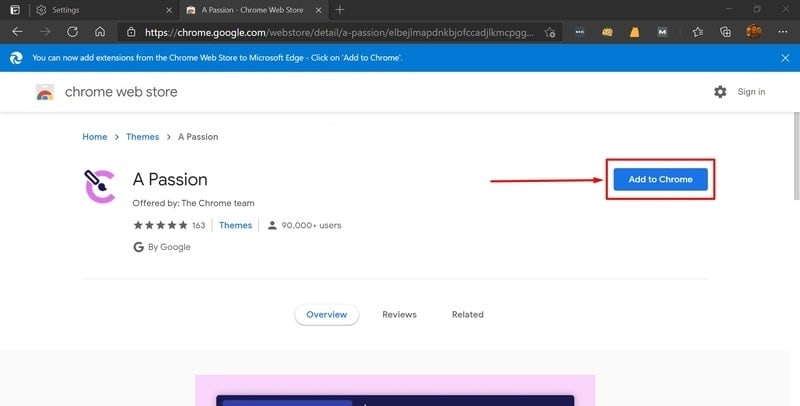The height and width of the screenshot is (406, 800).
Task: Select the A Passion - Chrome Web Store tab
Action: [252, 10]
